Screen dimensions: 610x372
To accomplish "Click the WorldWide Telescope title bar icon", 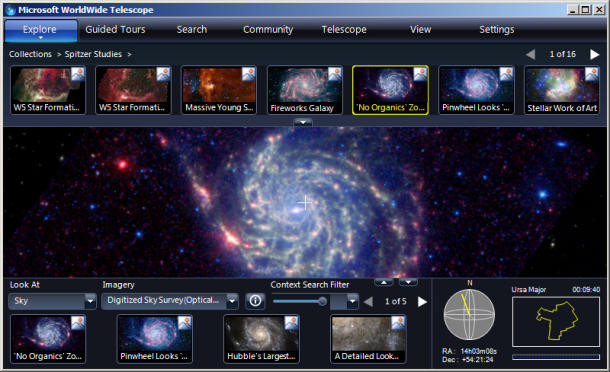I will (11, 11).
